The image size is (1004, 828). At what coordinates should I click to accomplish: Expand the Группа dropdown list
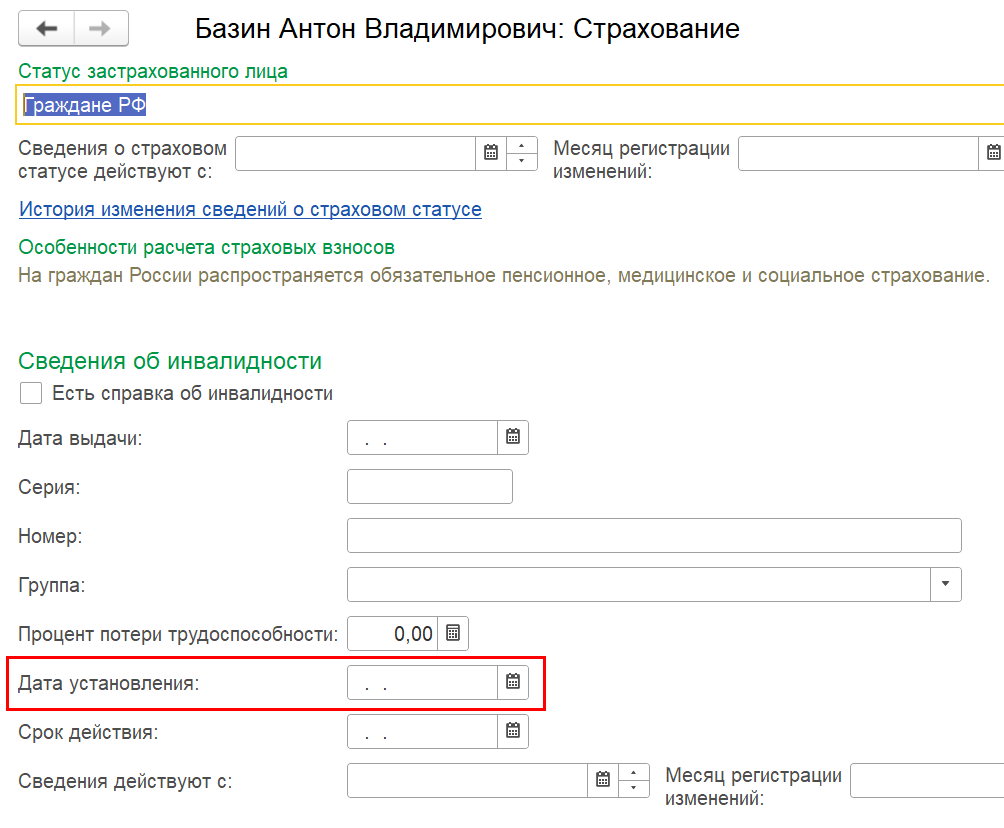pyautogui.click(x=945, y=584)
